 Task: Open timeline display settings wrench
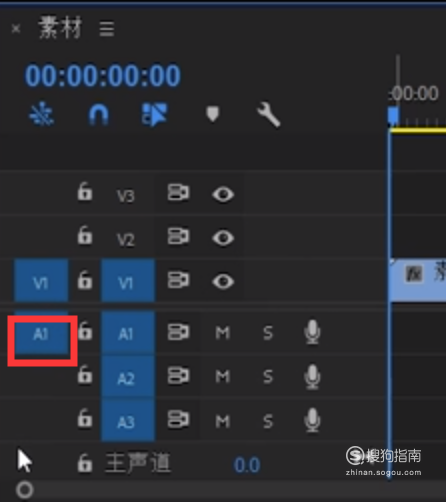click(268, 115)
